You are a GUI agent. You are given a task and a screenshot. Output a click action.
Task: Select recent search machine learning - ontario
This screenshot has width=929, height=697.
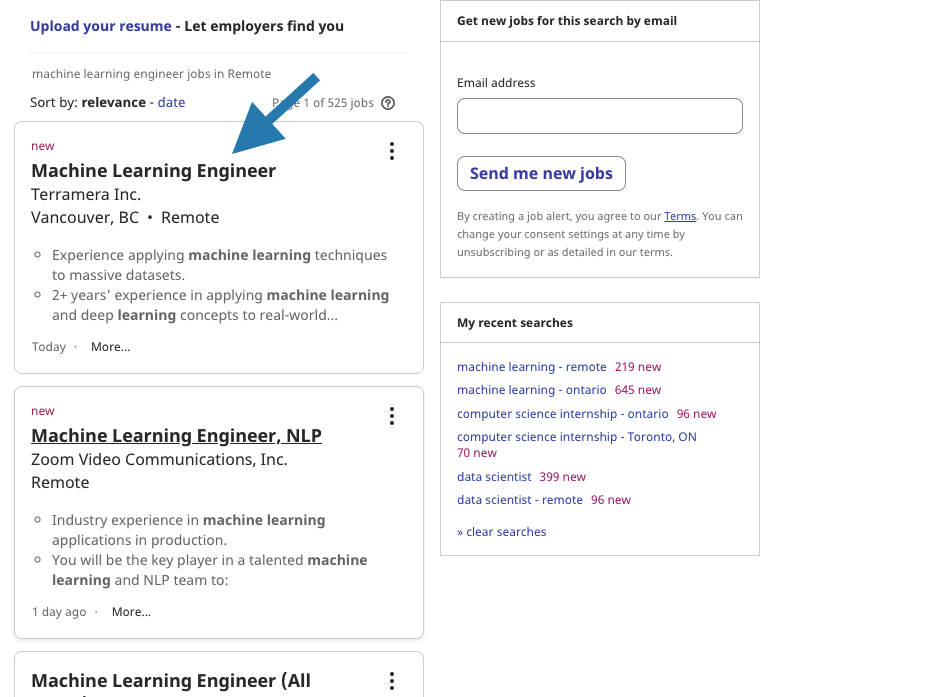click(531, 390)
